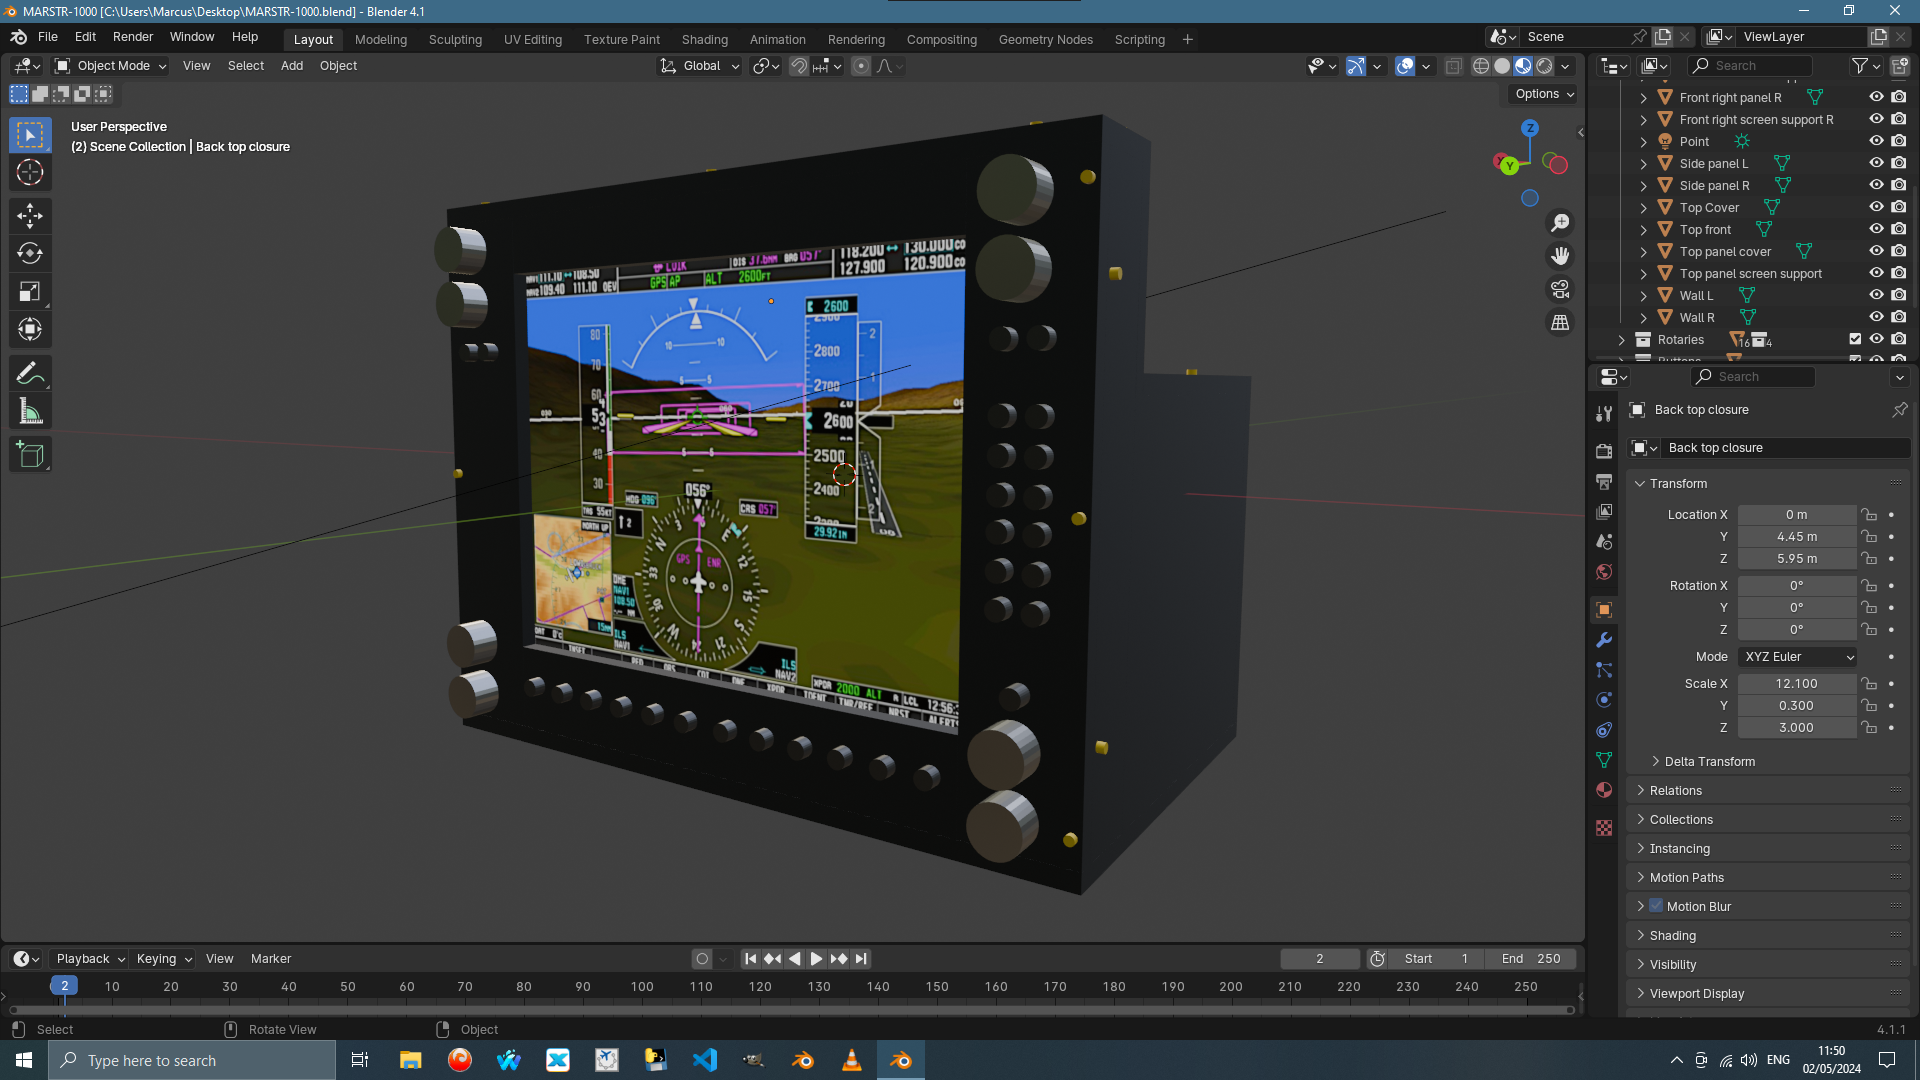Select the Measure tool
This screenshot has height=1080, width=1920.
(x=30, y=412)
